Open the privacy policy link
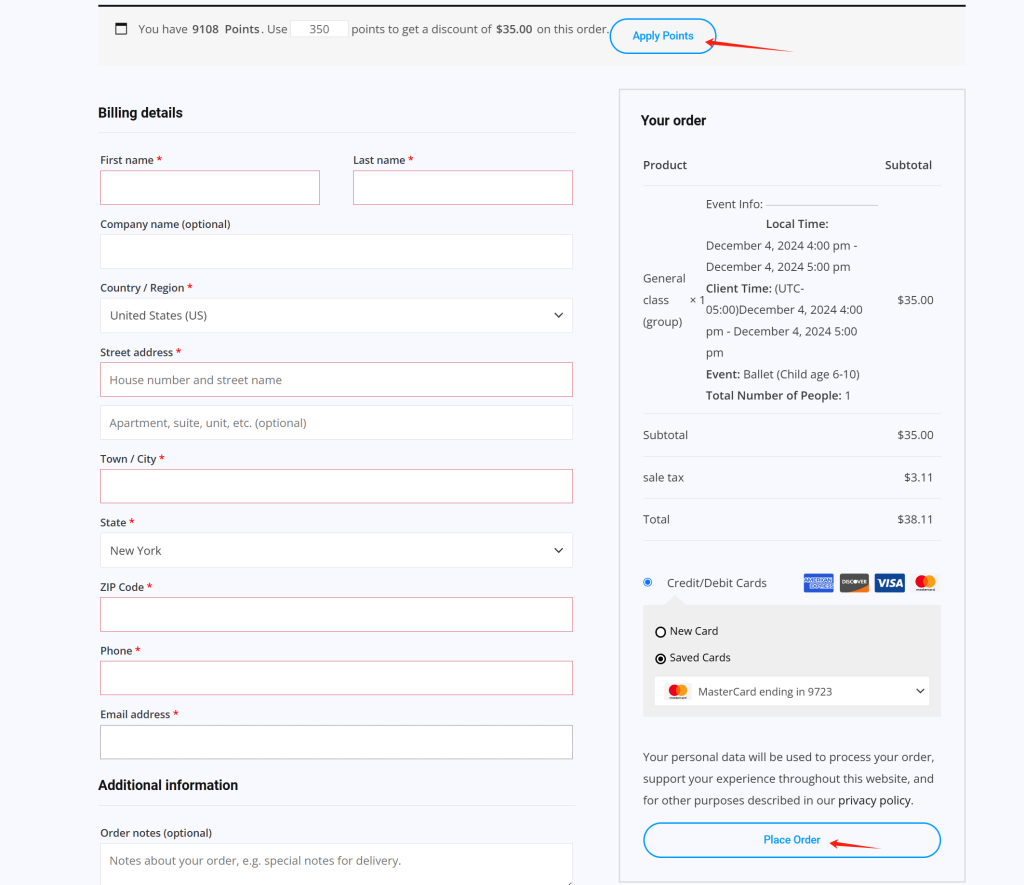1024x885 pixels. tap(874, 800)
